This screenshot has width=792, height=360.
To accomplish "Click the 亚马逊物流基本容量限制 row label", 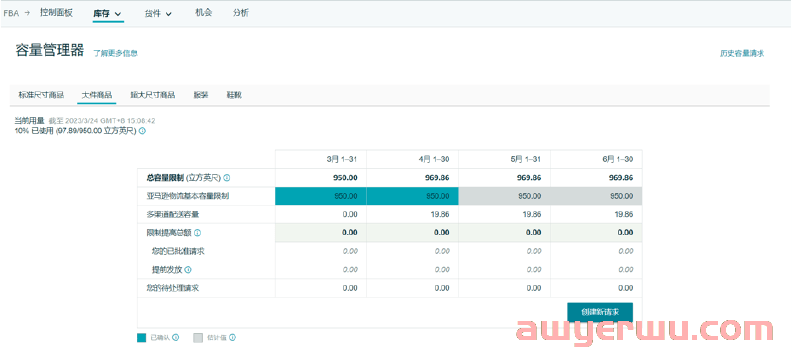I will (x=187, y=196).
